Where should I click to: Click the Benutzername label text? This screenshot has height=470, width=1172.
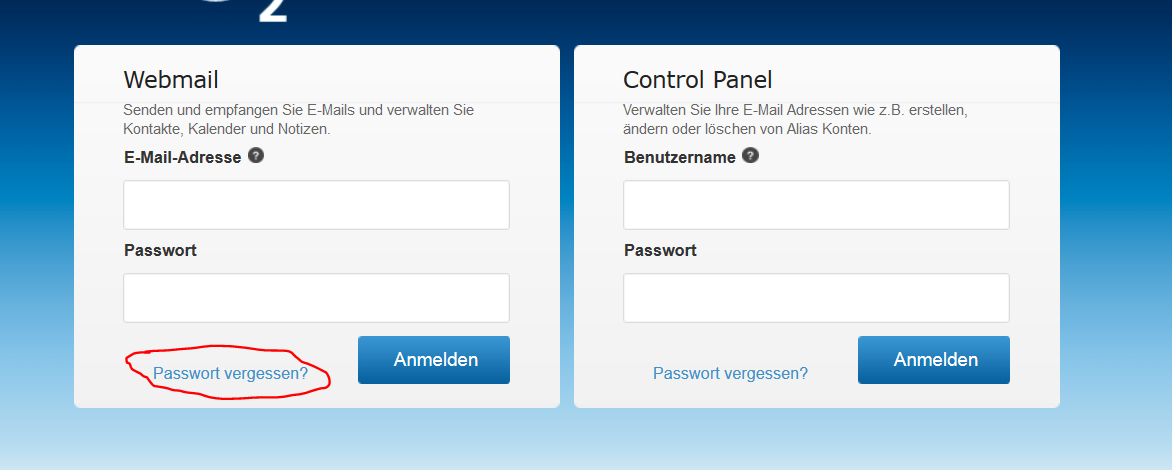coord(680,157)
